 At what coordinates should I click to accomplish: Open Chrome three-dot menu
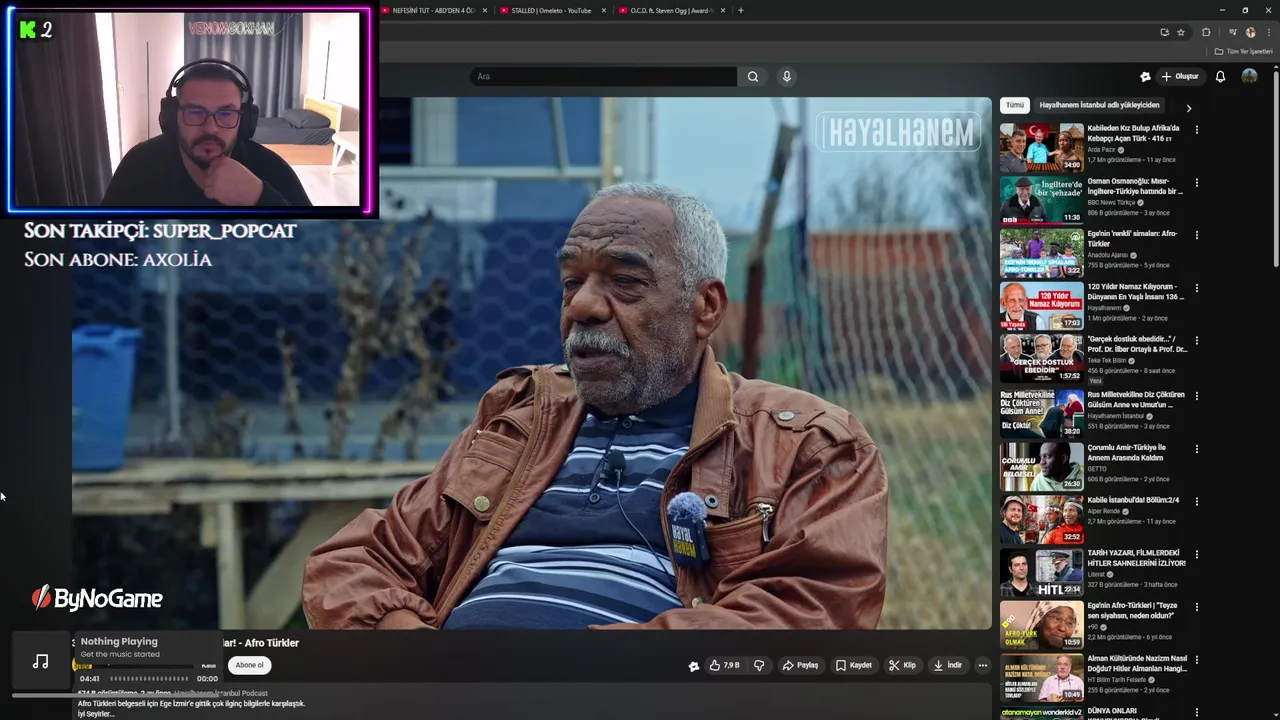pyautogui.click(x=1269, y=32)
